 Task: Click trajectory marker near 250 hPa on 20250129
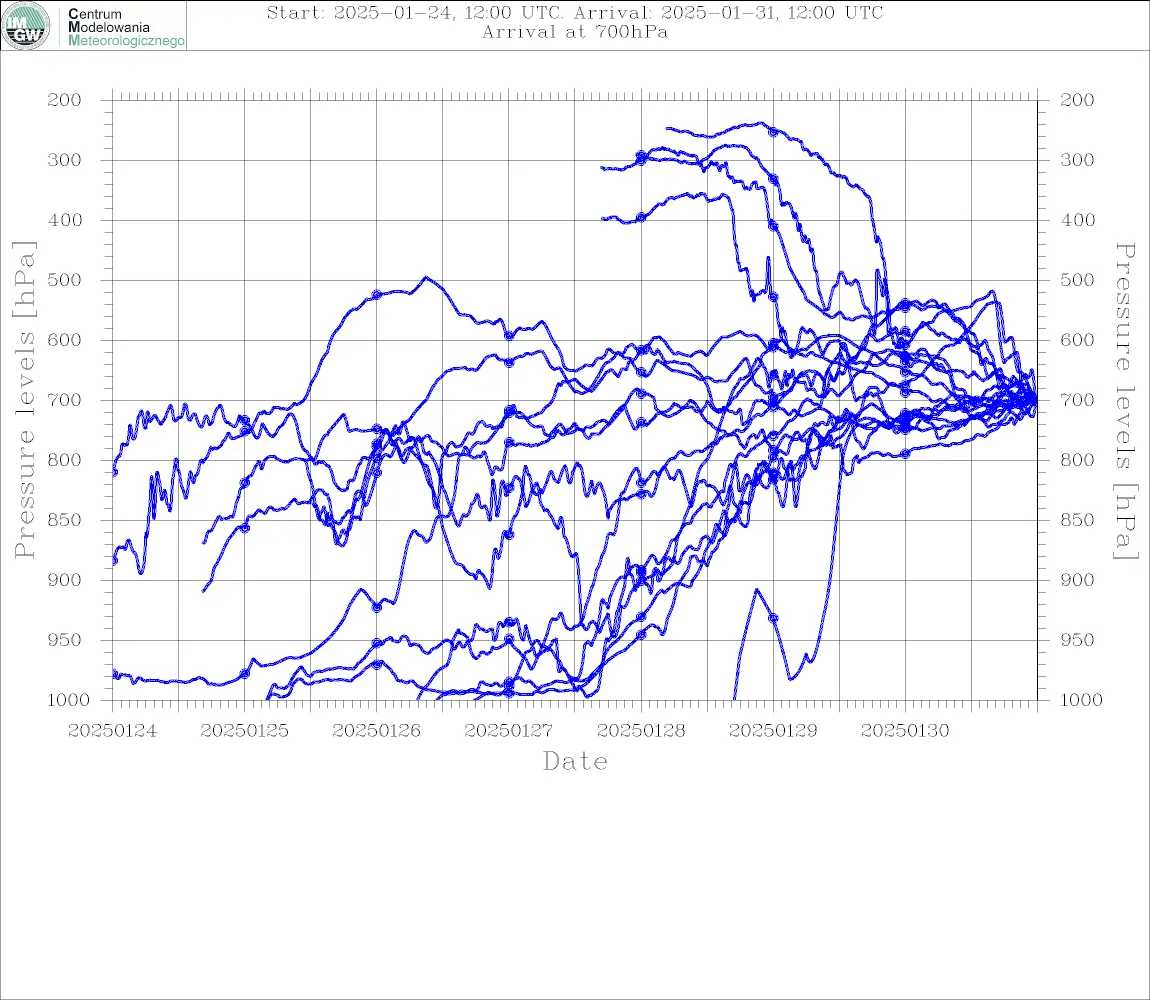(x=773, y=132)
